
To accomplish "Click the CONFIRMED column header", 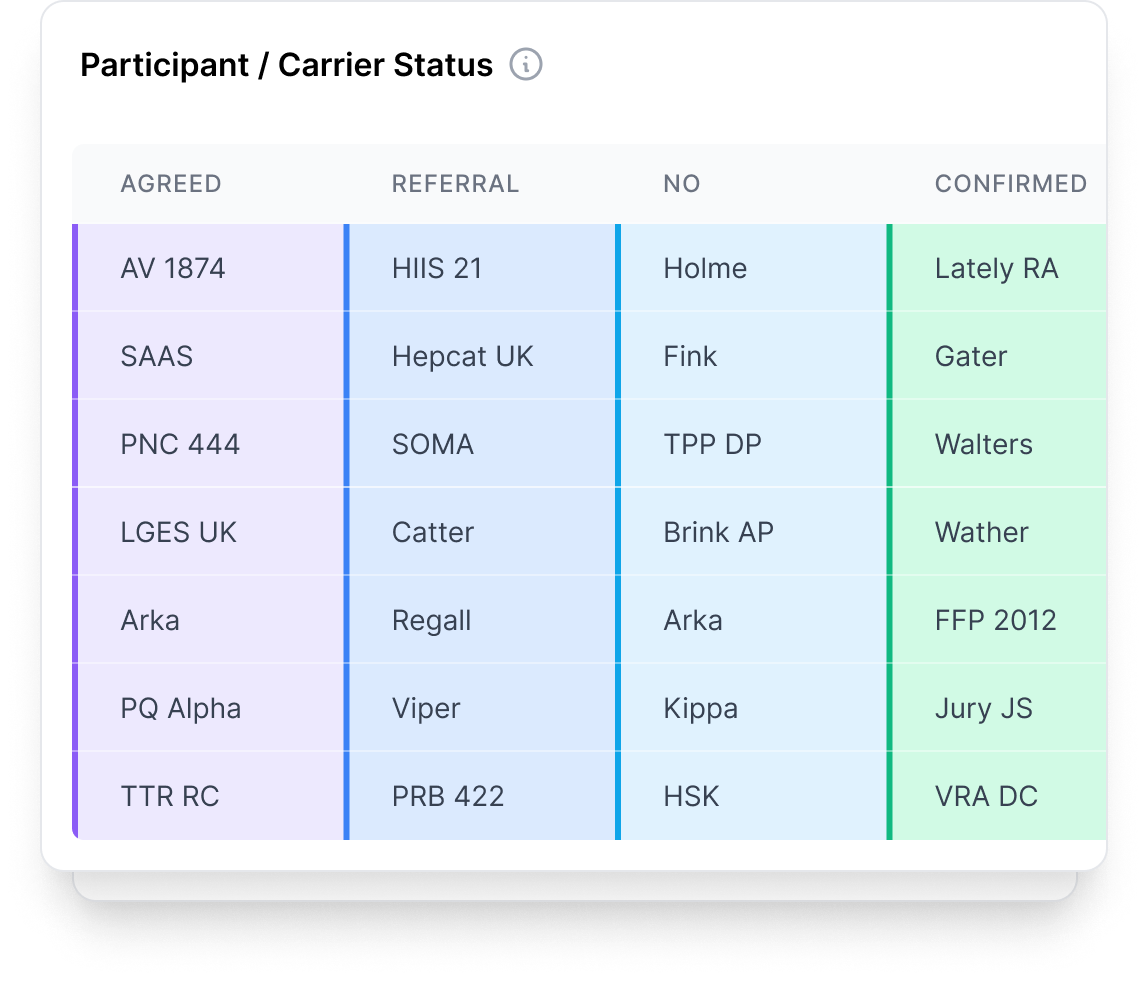I will click(1010, 184).
